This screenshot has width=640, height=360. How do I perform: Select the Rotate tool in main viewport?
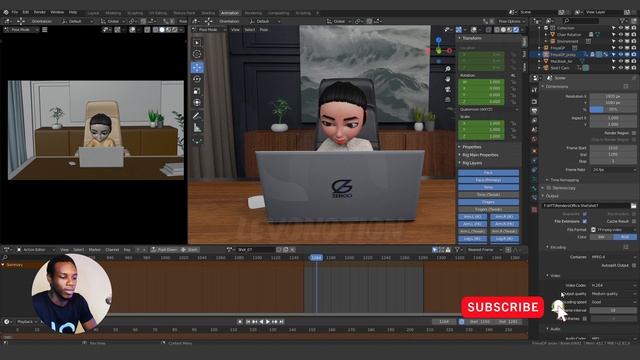tap(197, 79)
